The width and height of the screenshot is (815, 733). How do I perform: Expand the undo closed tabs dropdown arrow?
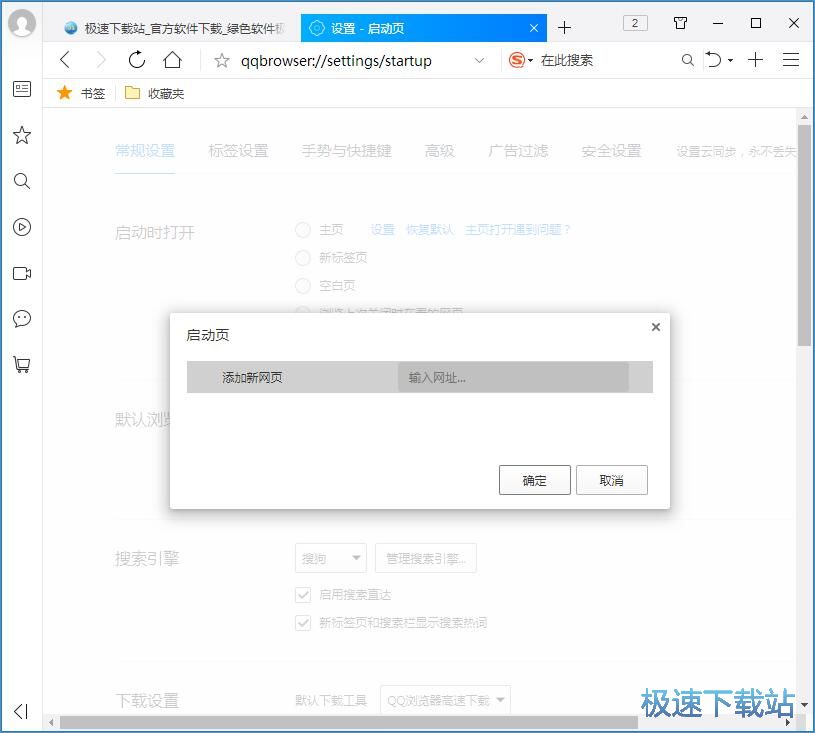pyautogui.click(x=730, y=60)
